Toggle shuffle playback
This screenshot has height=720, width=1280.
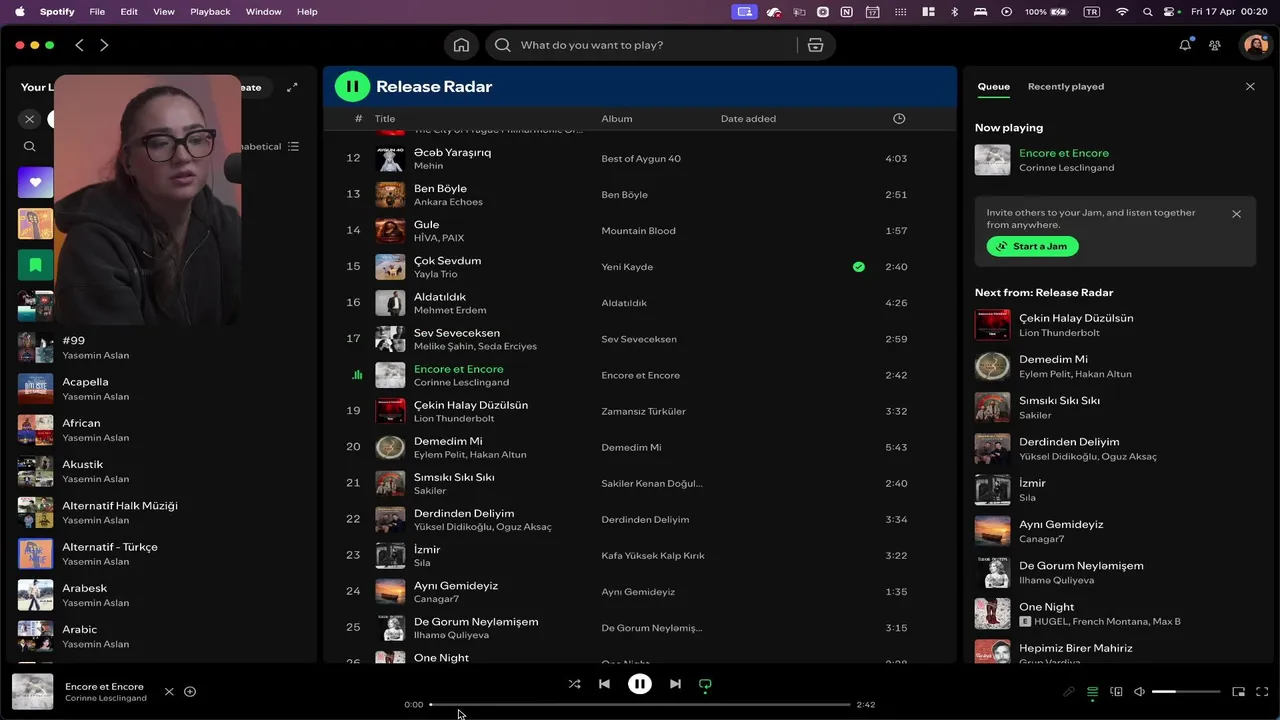pyautogui.click(x=574, y=684)
